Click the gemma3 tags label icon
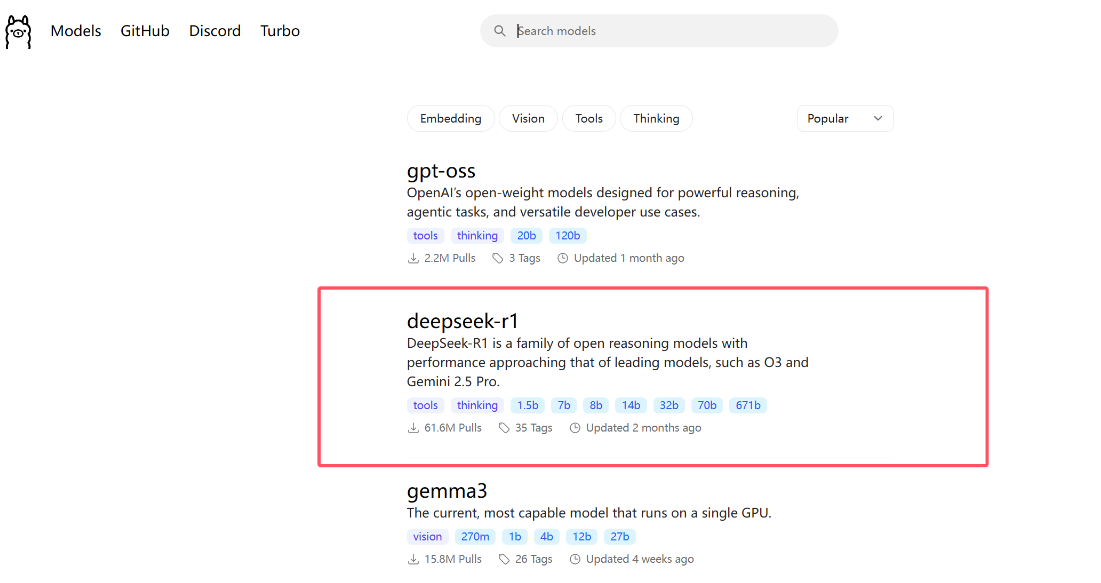 pyautogui.click(x=504, y=559)
